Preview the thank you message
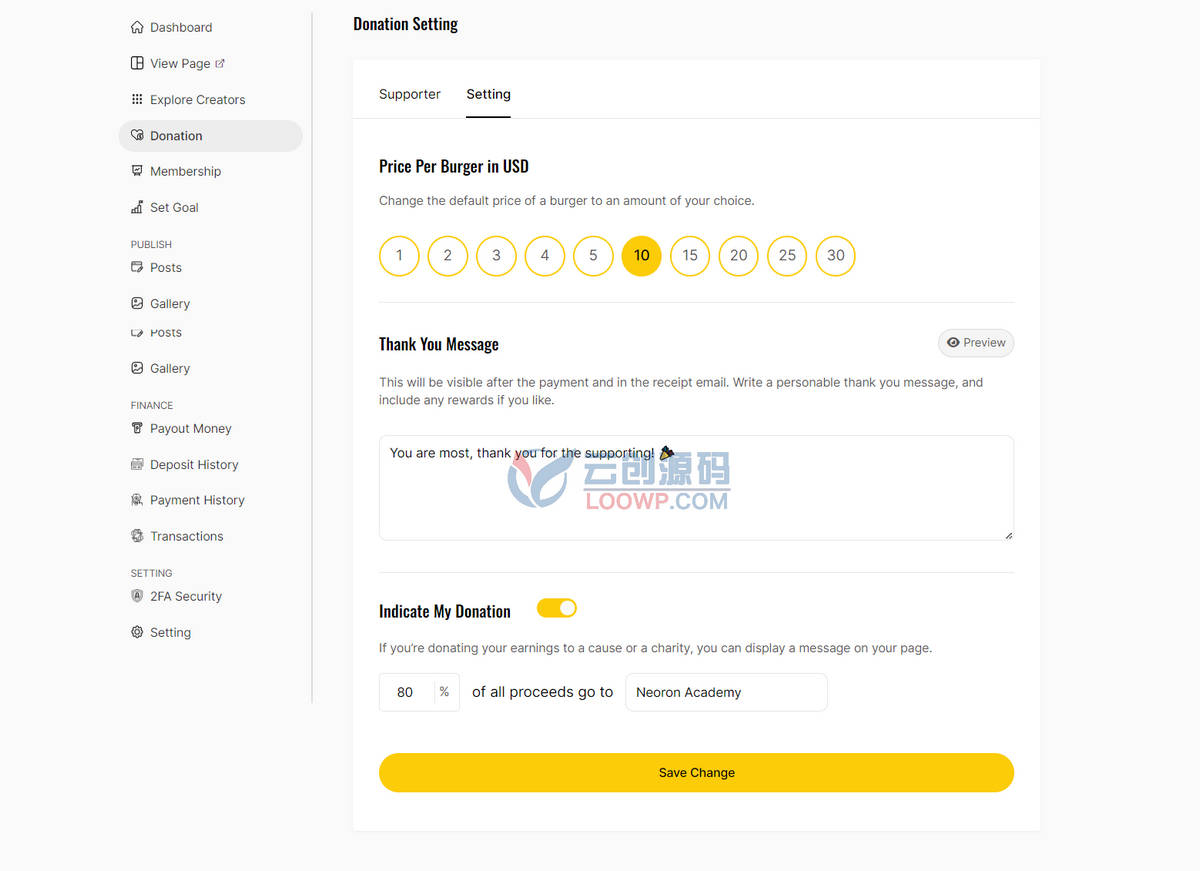The width and height of the screenshot is (1200, 871). tap(976, 343)
